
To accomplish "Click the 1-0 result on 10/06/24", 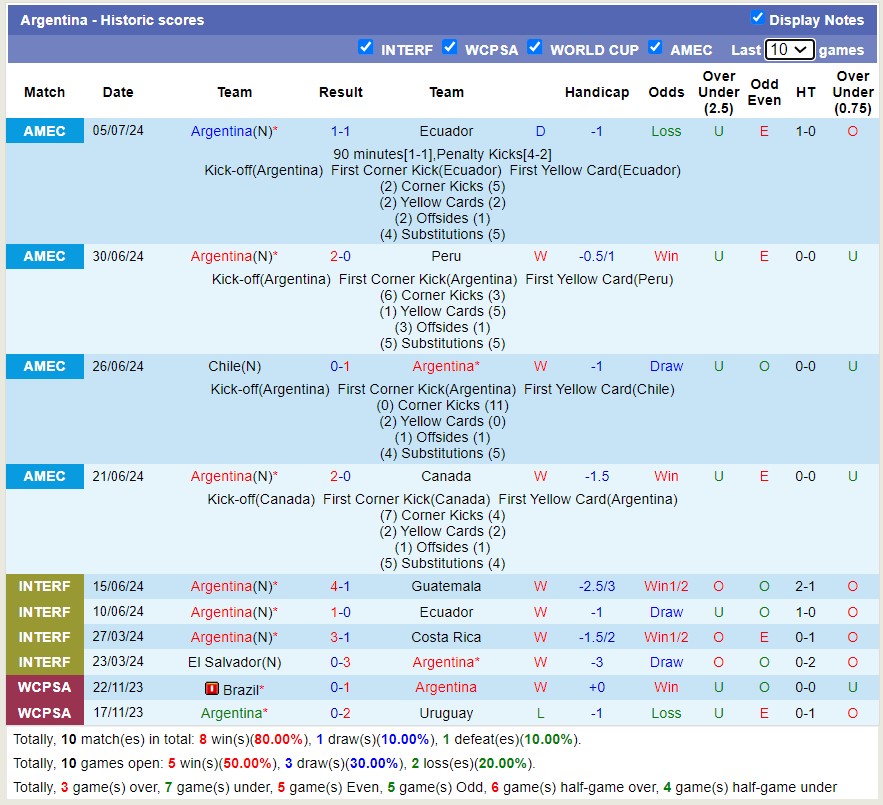I will (340, 612).
